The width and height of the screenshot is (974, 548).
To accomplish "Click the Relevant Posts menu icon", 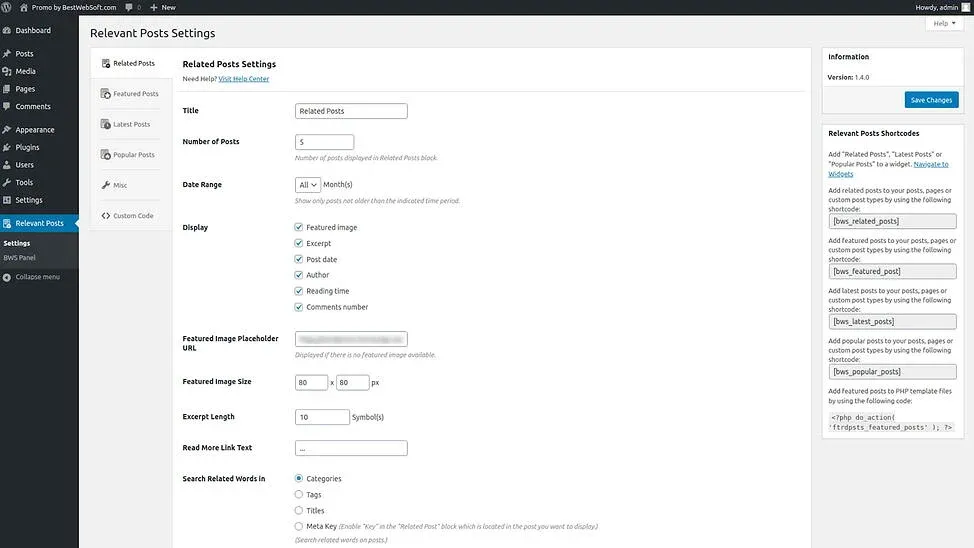I will tap(7, 223).
